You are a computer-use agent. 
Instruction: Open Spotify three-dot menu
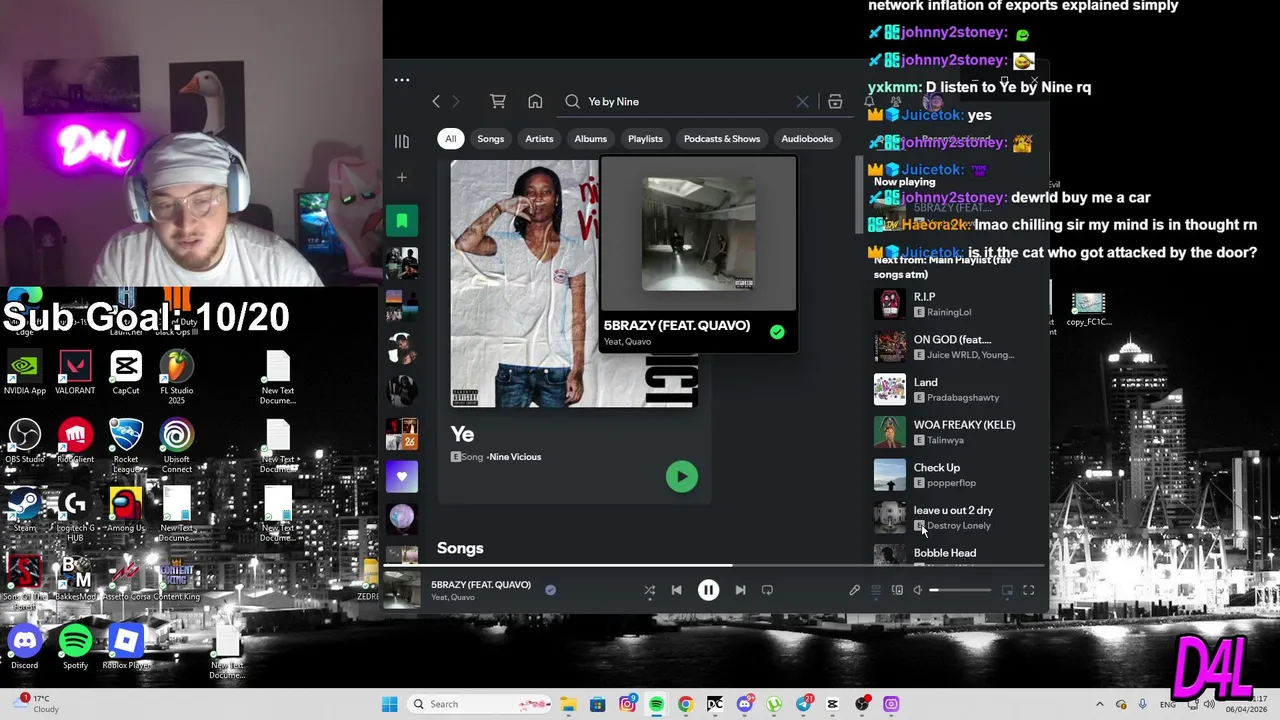coord(402,80)
